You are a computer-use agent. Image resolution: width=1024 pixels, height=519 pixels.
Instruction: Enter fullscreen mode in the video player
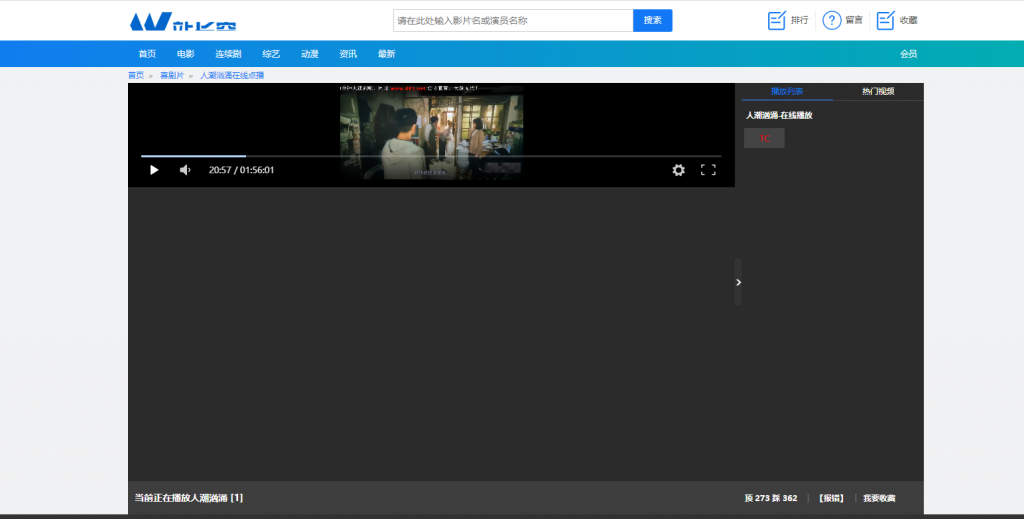pos(708,170)
